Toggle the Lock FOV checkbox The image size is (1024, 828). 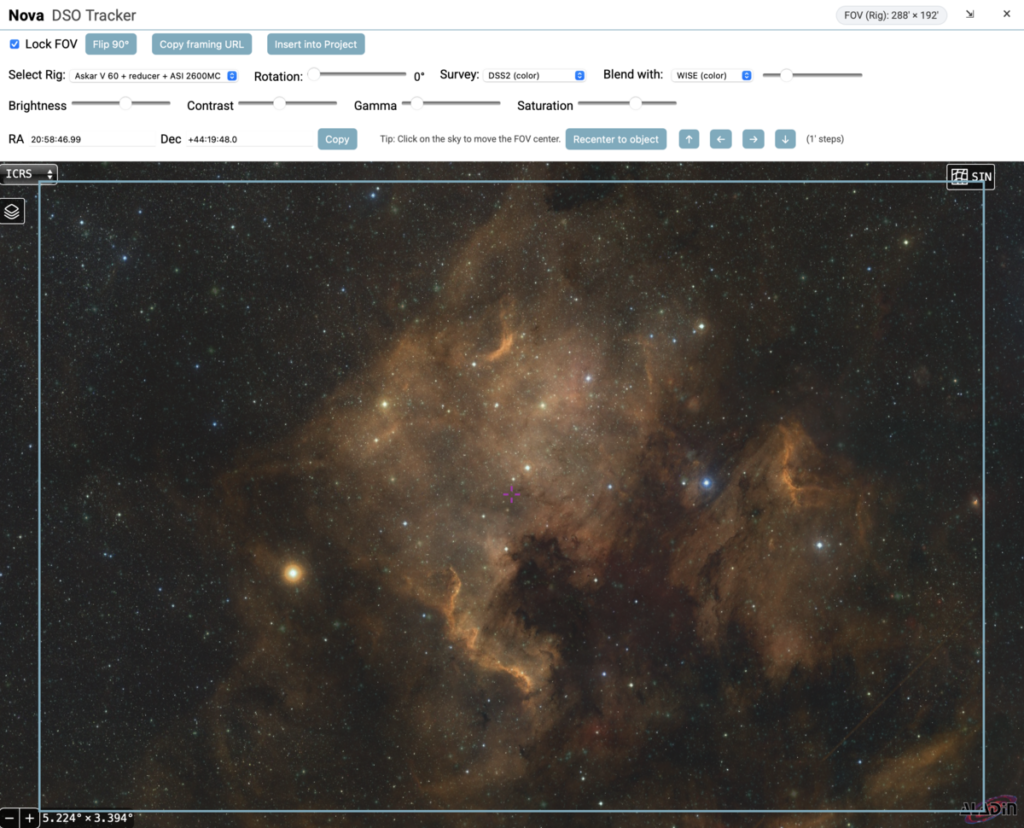click(x=15, y=44)
